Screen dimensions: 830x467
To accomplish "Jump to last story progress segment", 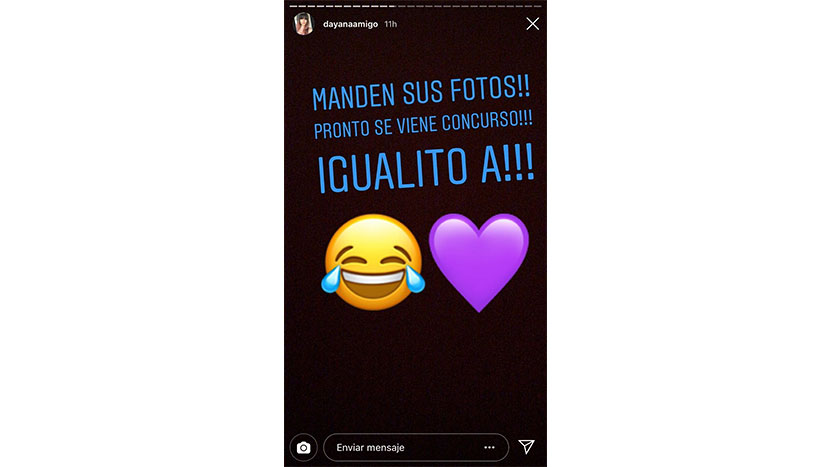I will pos(537,6).
